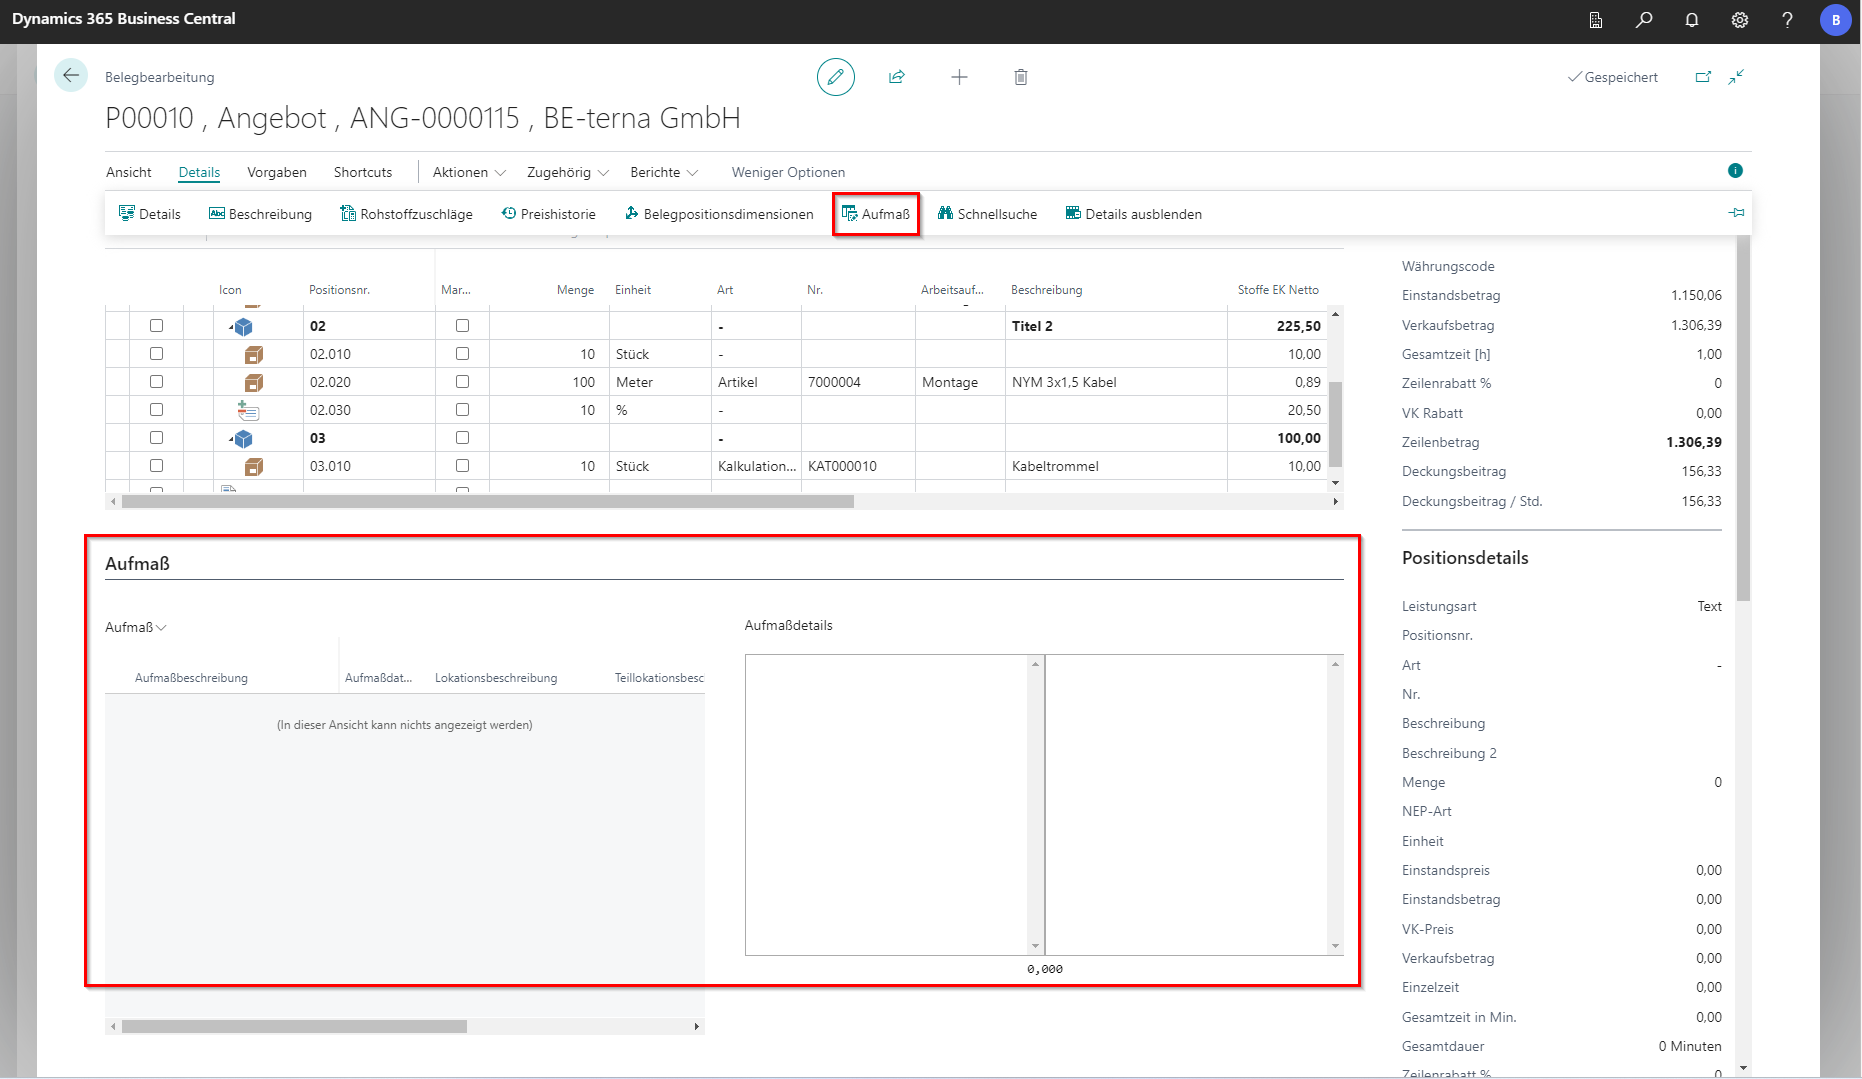This screenshot has width=1862, height=1079.
Task: Expand the Aktionen dropdown menu
Action: [469, 172]
